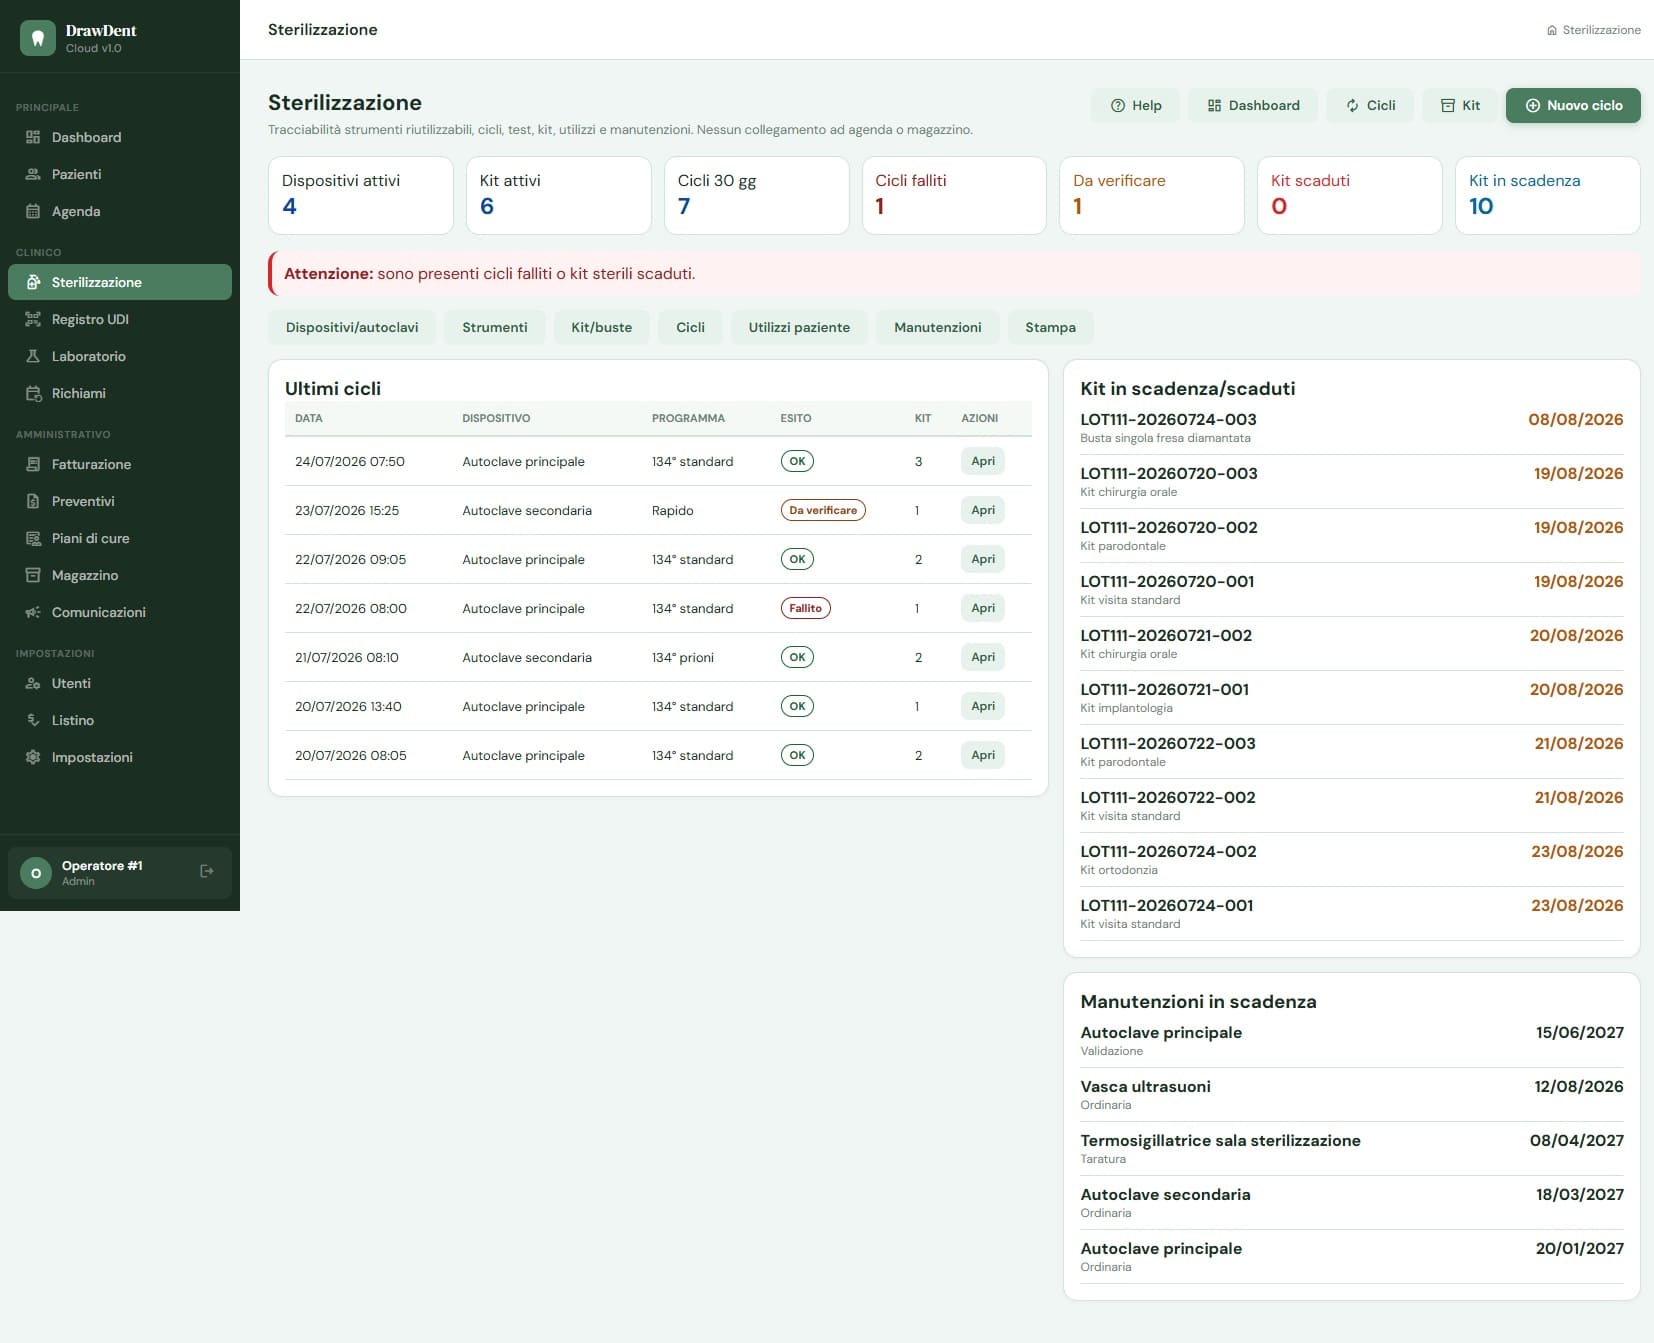Open the 20/07/2026 08:05 cycle with Apri

pos(983,755)
